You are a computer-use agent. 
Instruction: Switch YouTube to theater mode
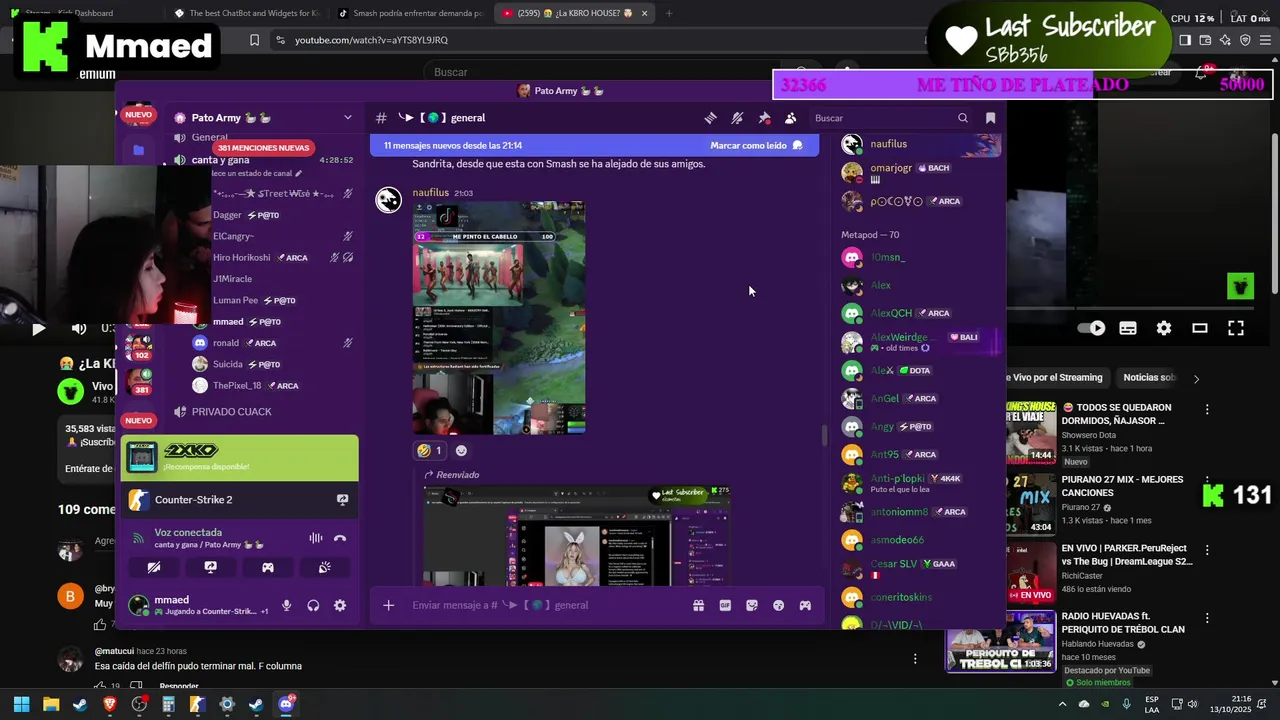pyautogui.click(x=1200, y=328)
